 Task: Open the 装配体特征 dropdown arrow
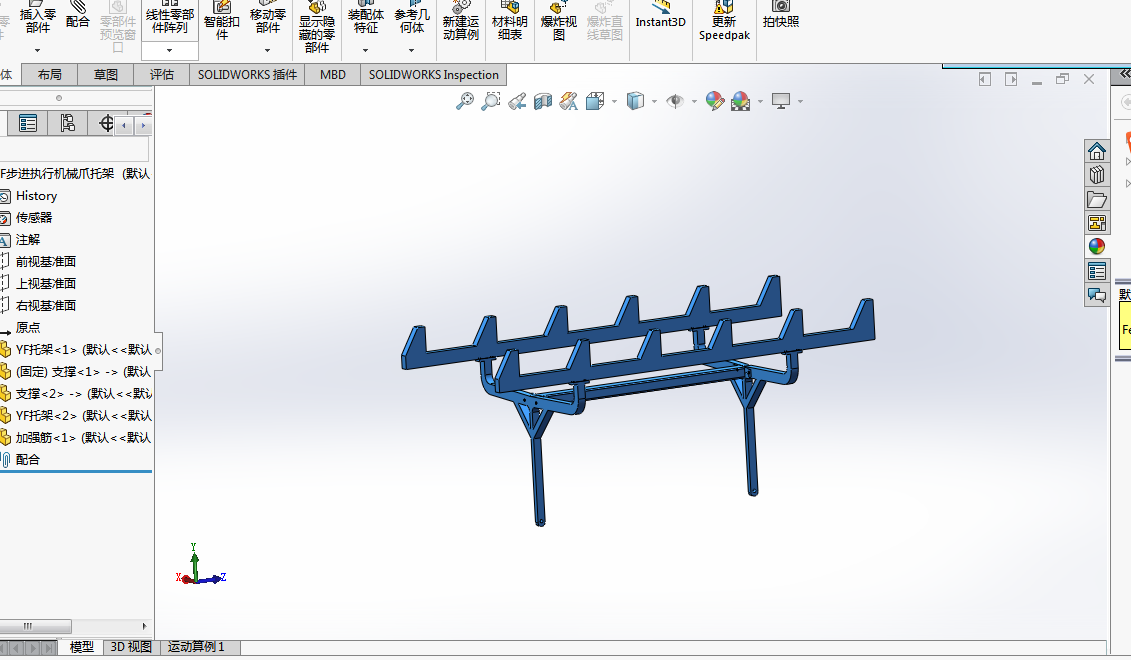point(366,50)
